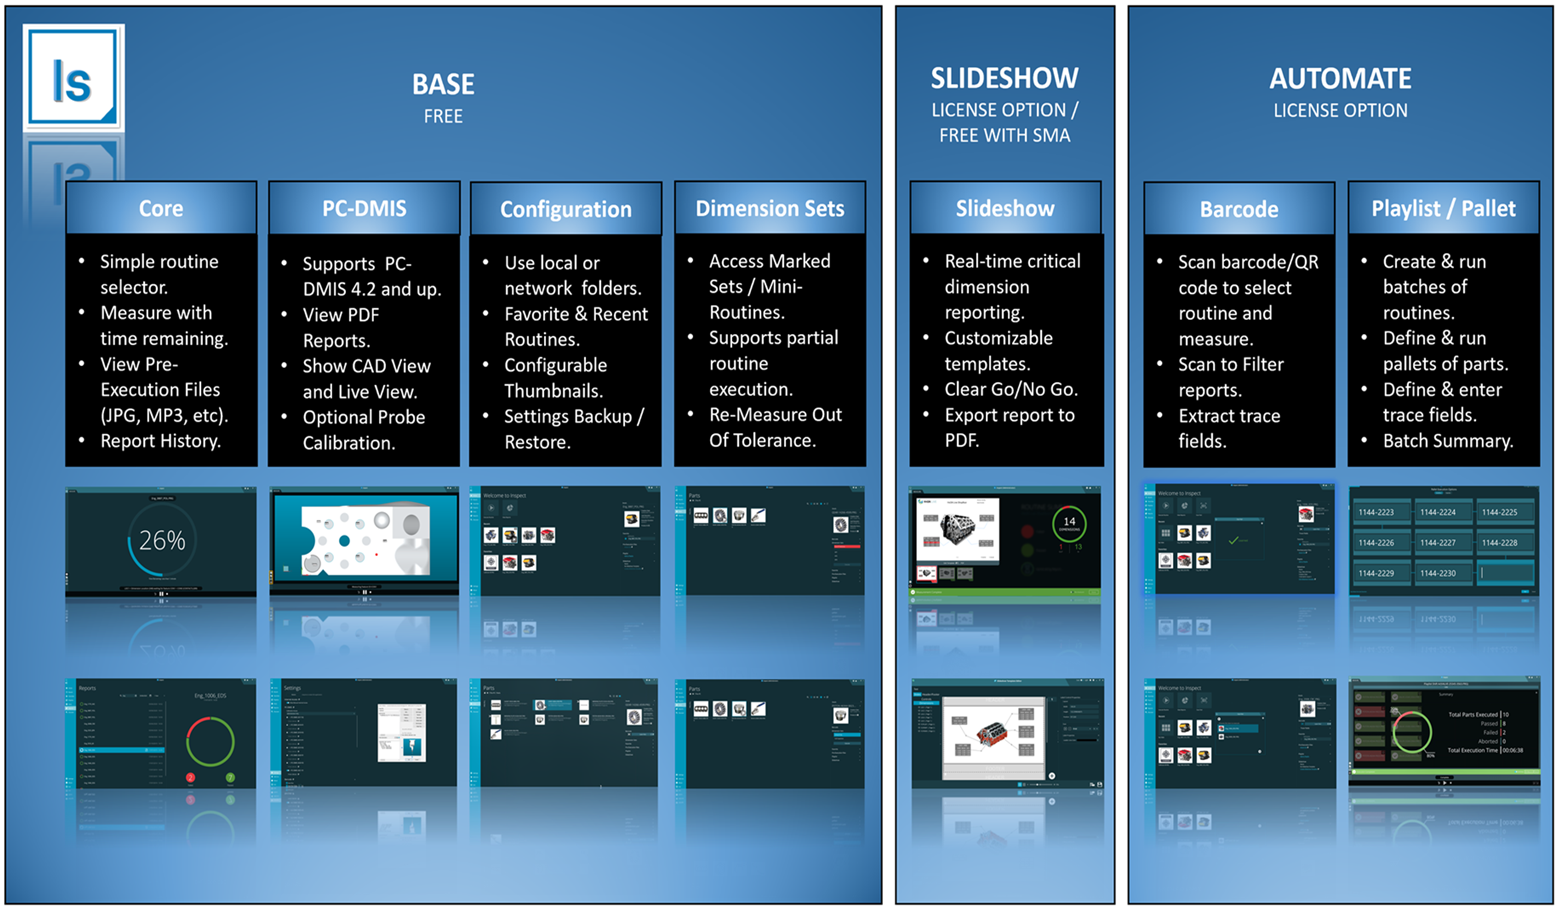Screen dimensions: 1557x907
Task: Open the View Reports tile in Inspect
Action: pyautogui.click(x=510, y=509)
